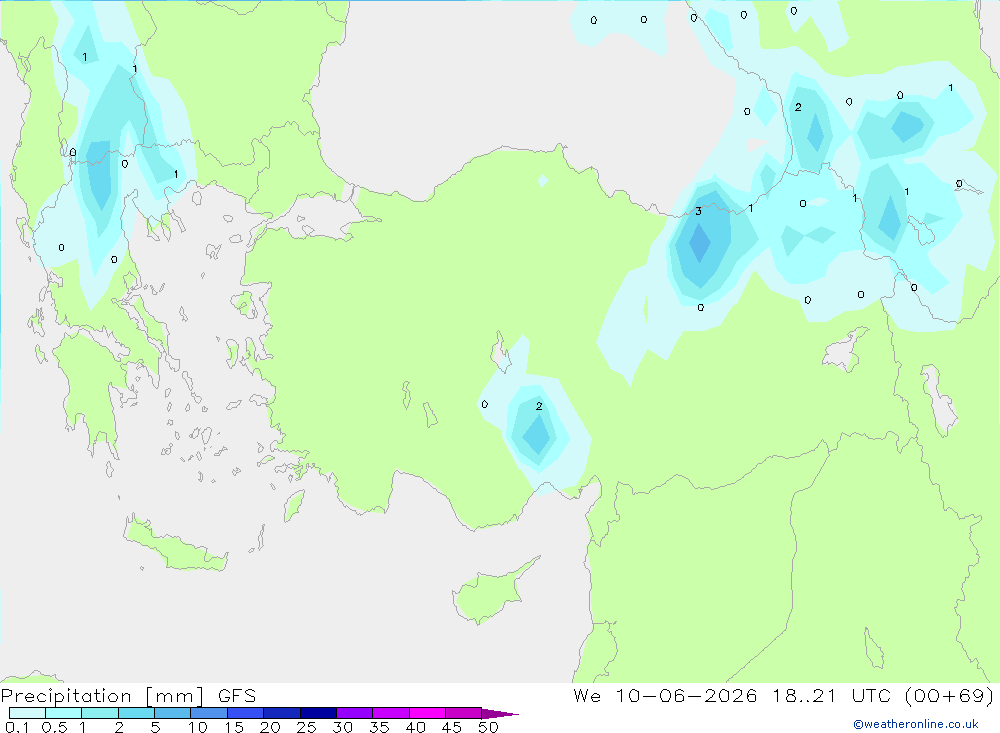Click the 'GFS' model label

tap(237, 696)
